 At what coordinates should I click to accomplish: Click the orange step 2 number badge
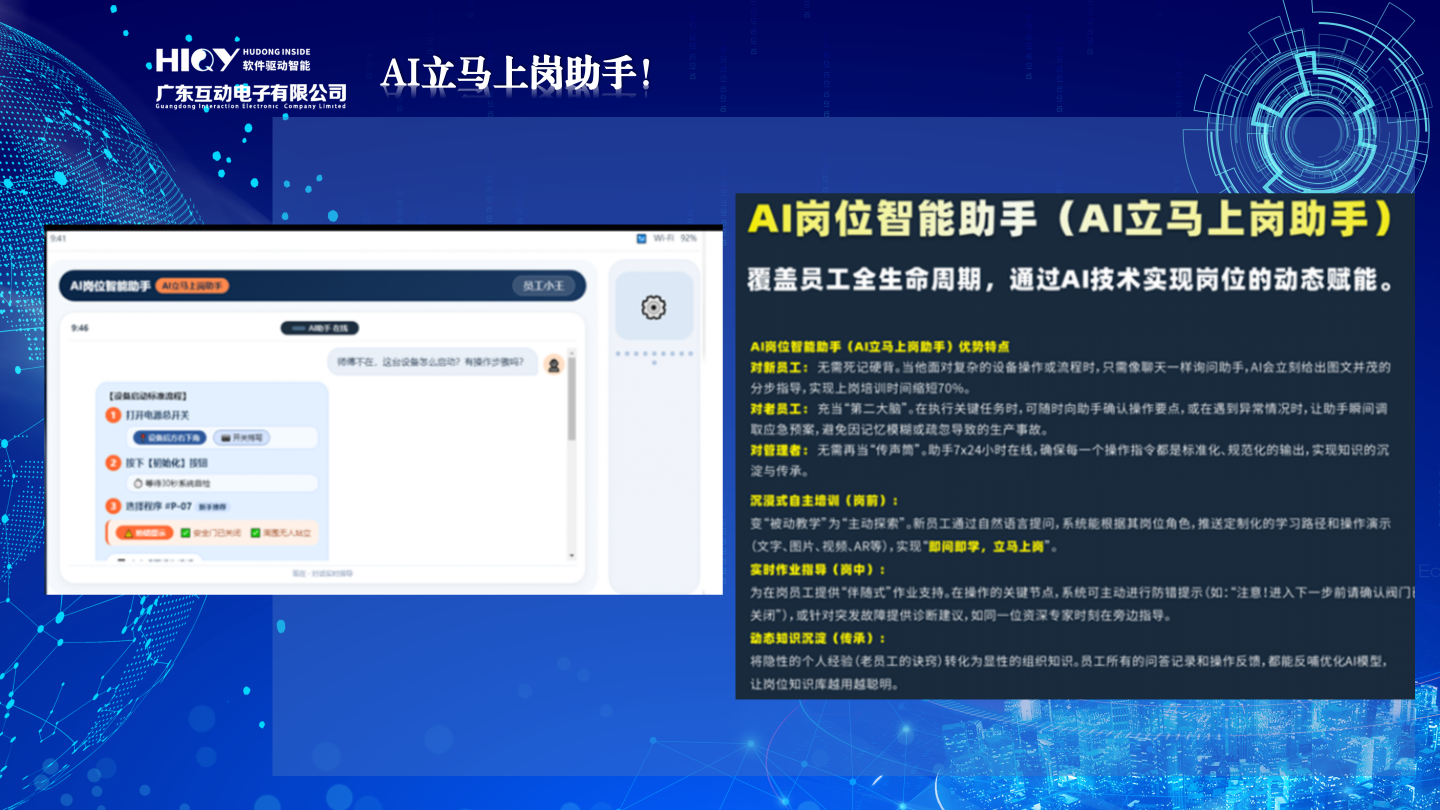coord(113,463)
